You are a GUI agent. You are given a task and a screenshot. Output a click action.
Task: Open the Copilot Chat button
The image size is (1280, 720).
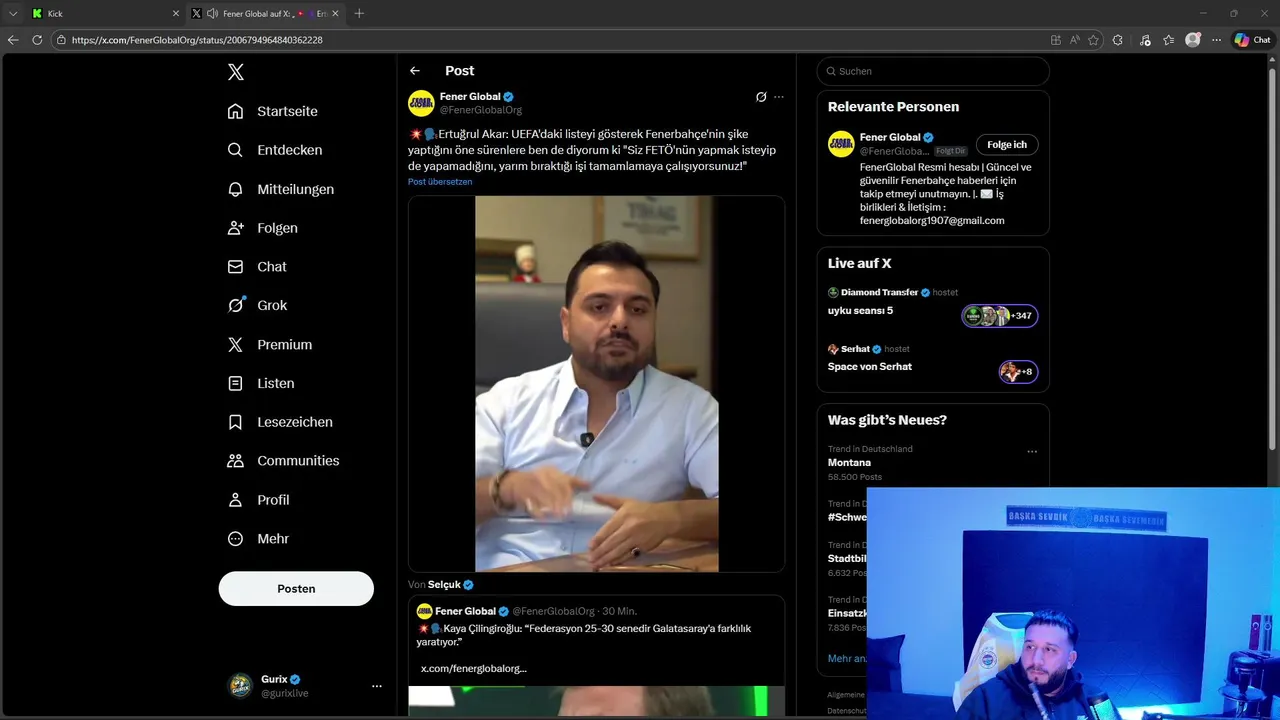click(x=1253, y=40)
